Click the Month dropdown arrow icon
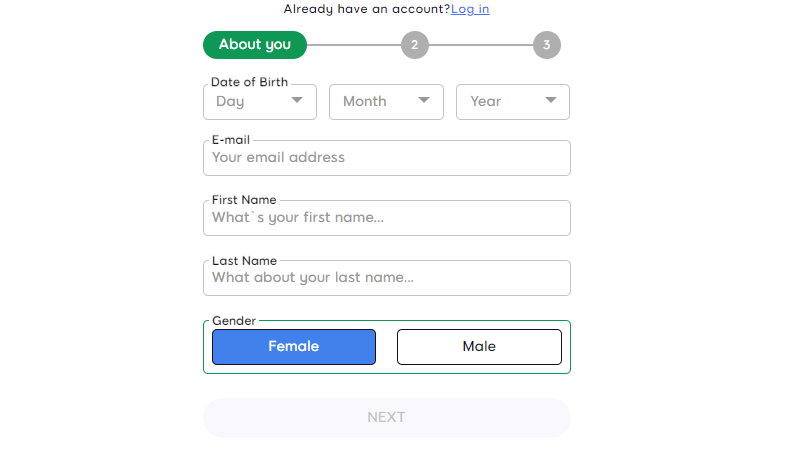This screenshot has width=785, height=469. click(x=424, y=101)
